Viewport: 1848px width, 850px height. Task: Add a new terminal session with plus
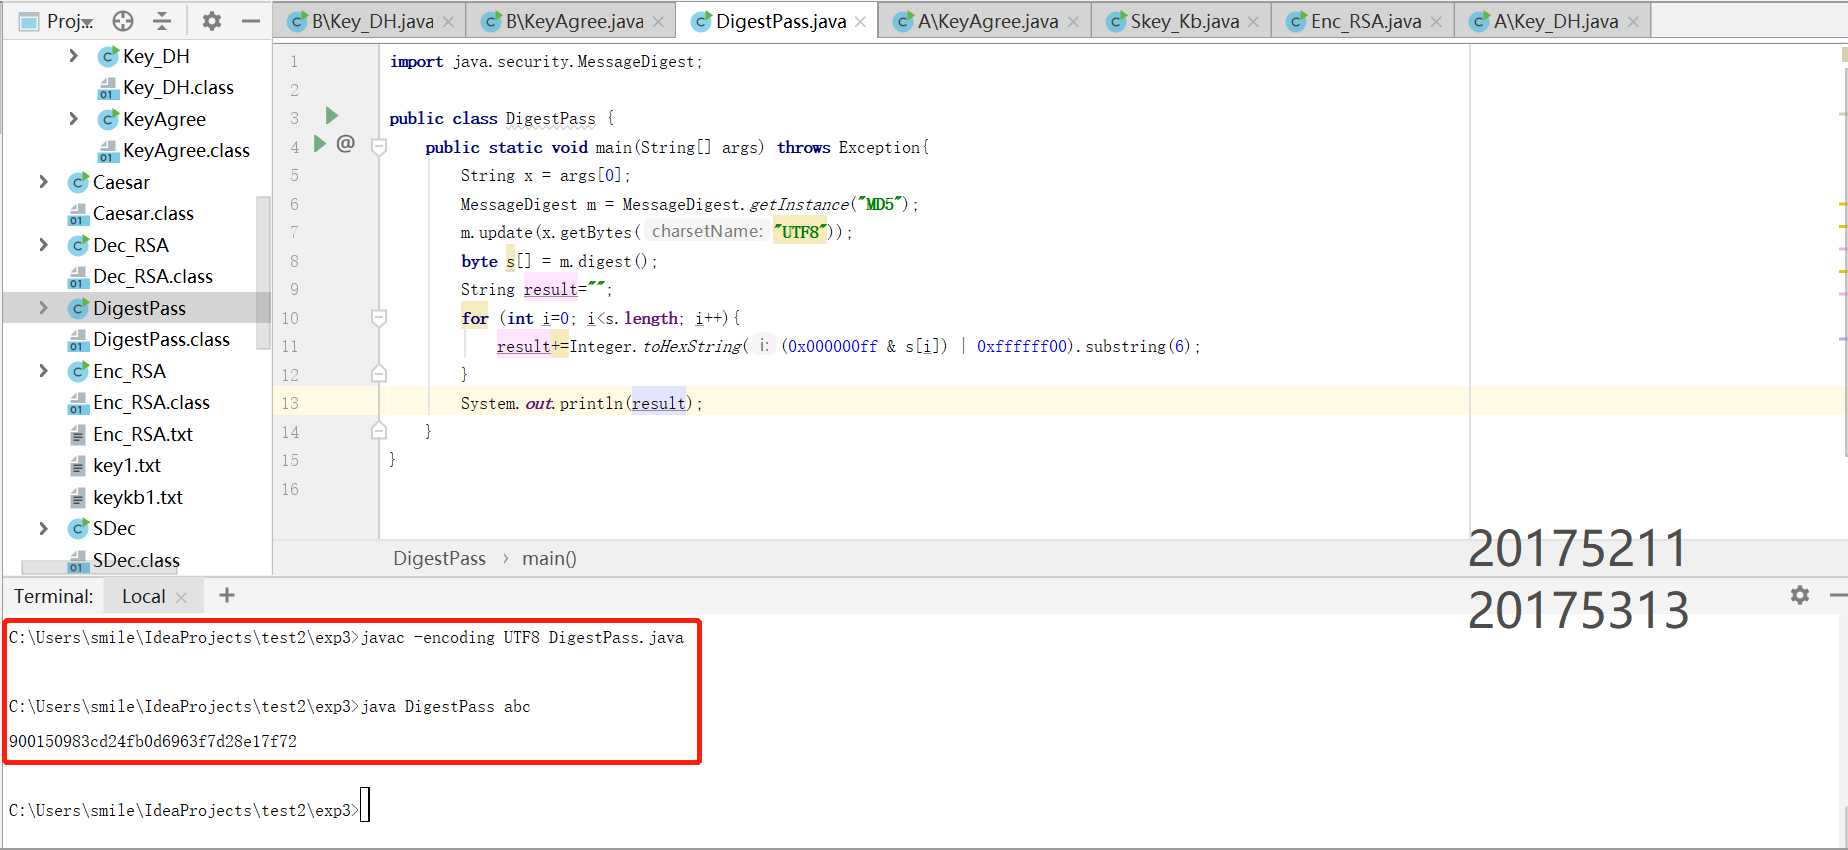[x=227, y=595]
